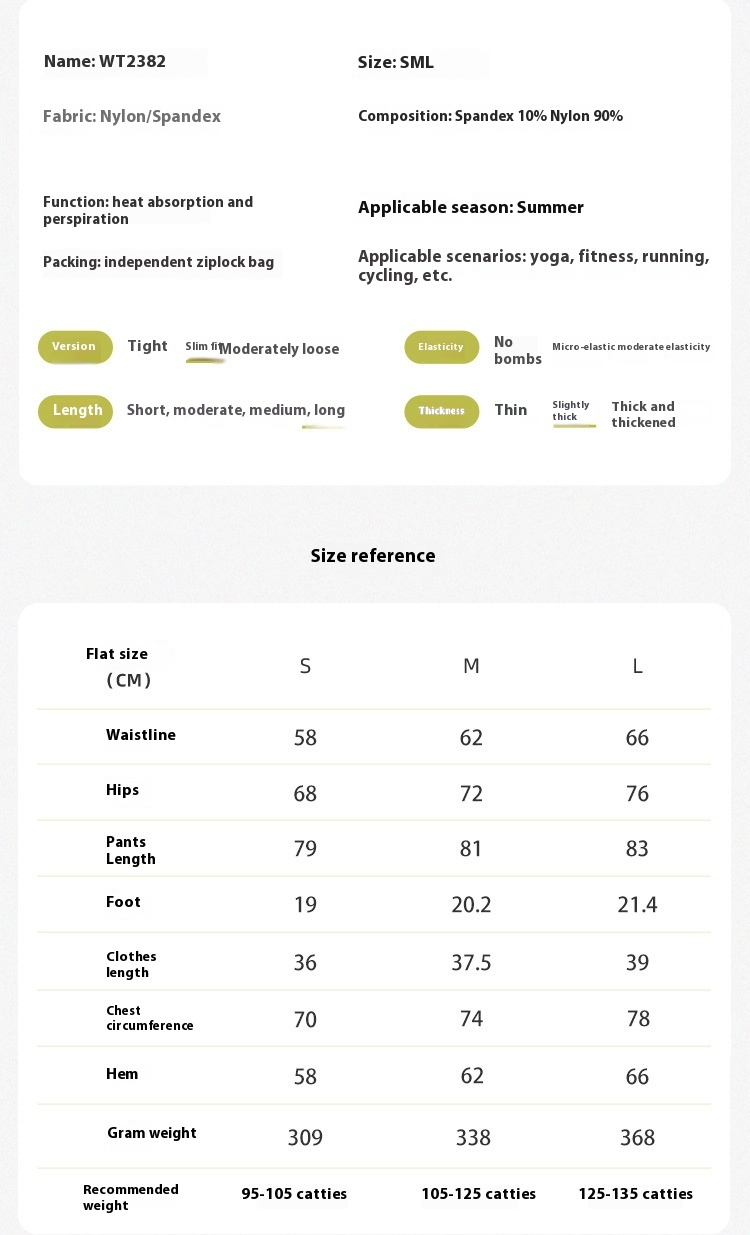Click the olive Thickness pill label
The image size is (750, 1235).
441,411
